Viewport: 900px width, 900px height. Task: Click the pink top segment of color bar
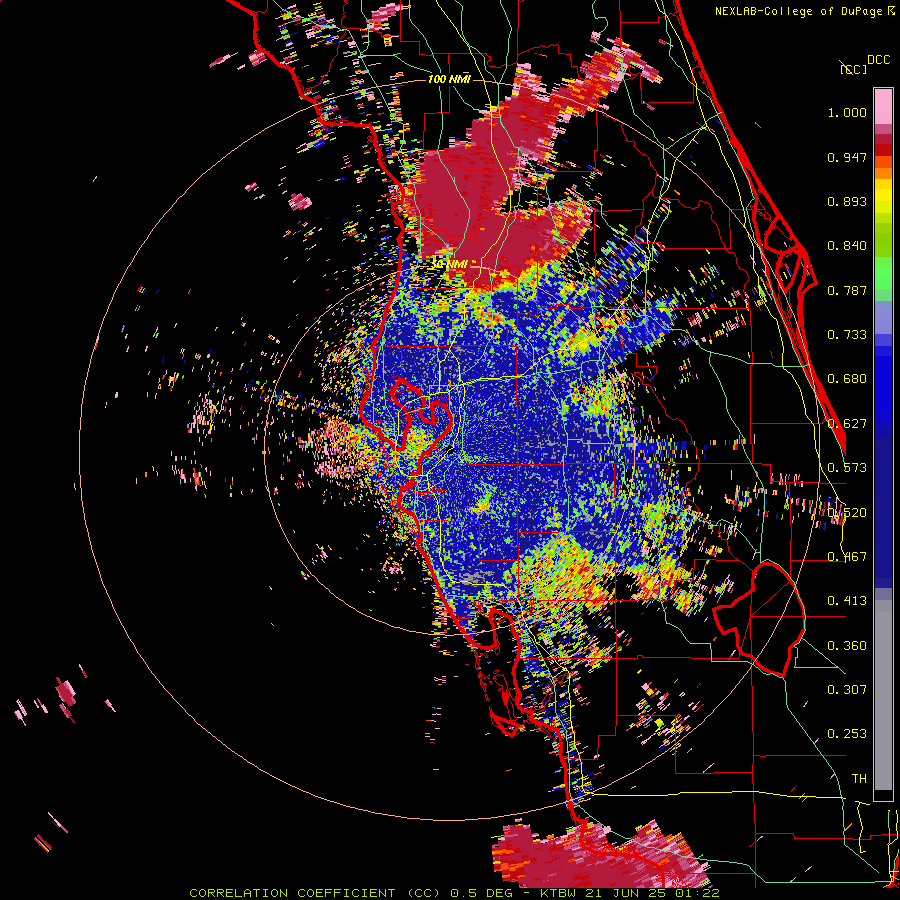click(x=883, y=106)
